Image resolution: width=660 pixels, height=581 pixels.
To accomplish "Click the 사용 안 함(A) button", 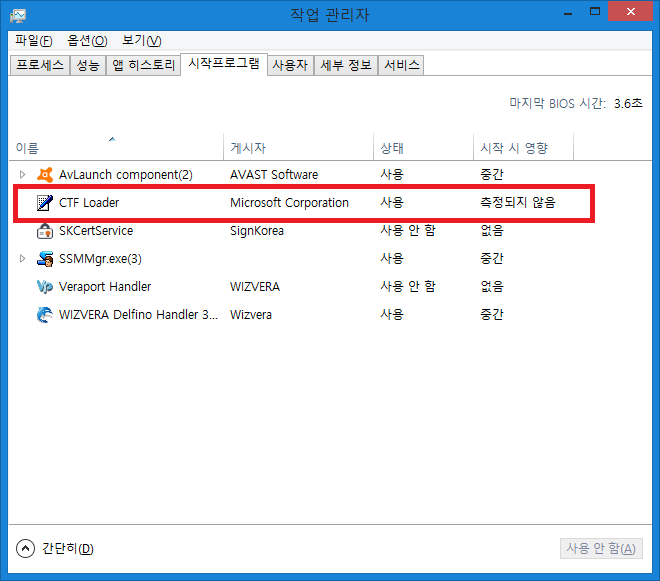I will [601, 549].
